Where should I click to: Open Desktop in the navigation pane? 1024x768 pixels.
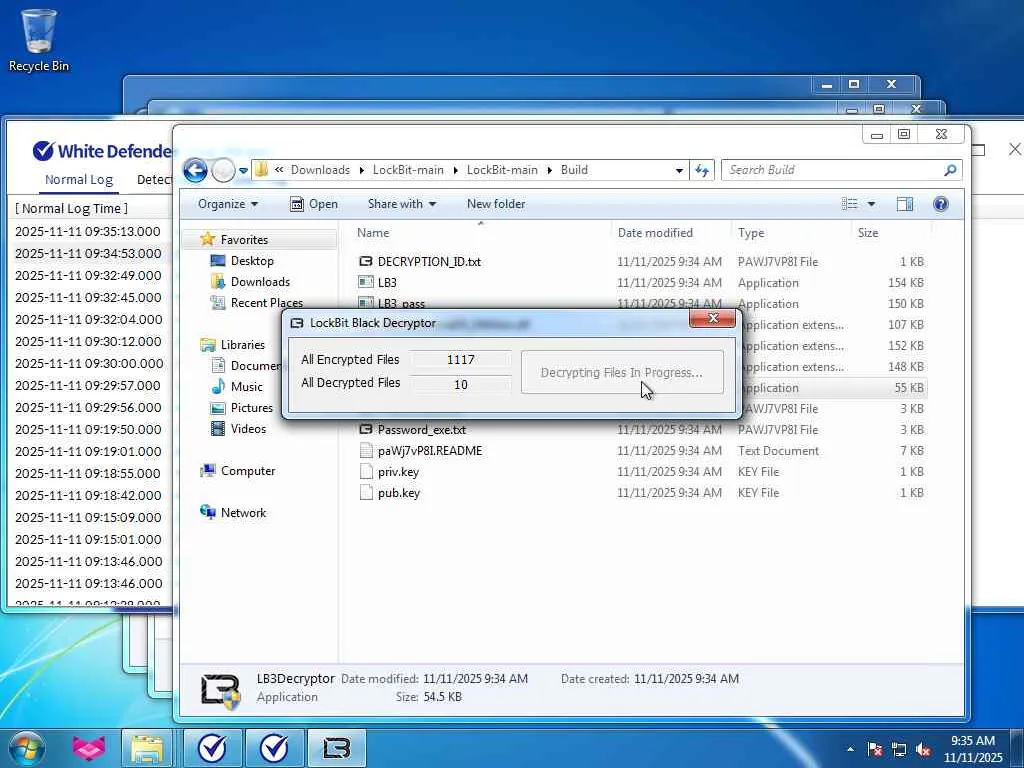251,261
